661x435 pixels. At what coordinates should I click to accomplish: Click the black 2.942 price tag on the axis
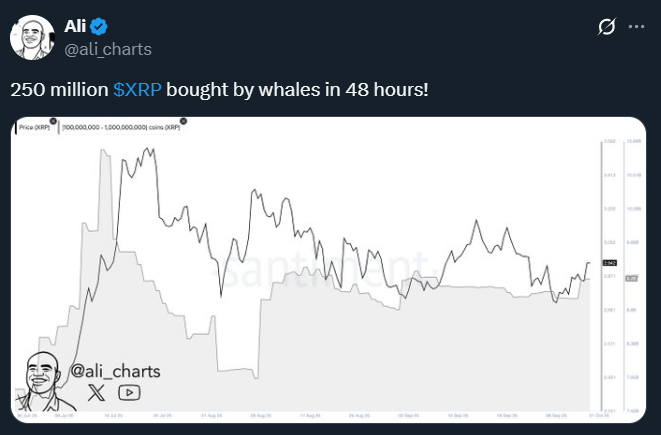click(x=610, y=264)
